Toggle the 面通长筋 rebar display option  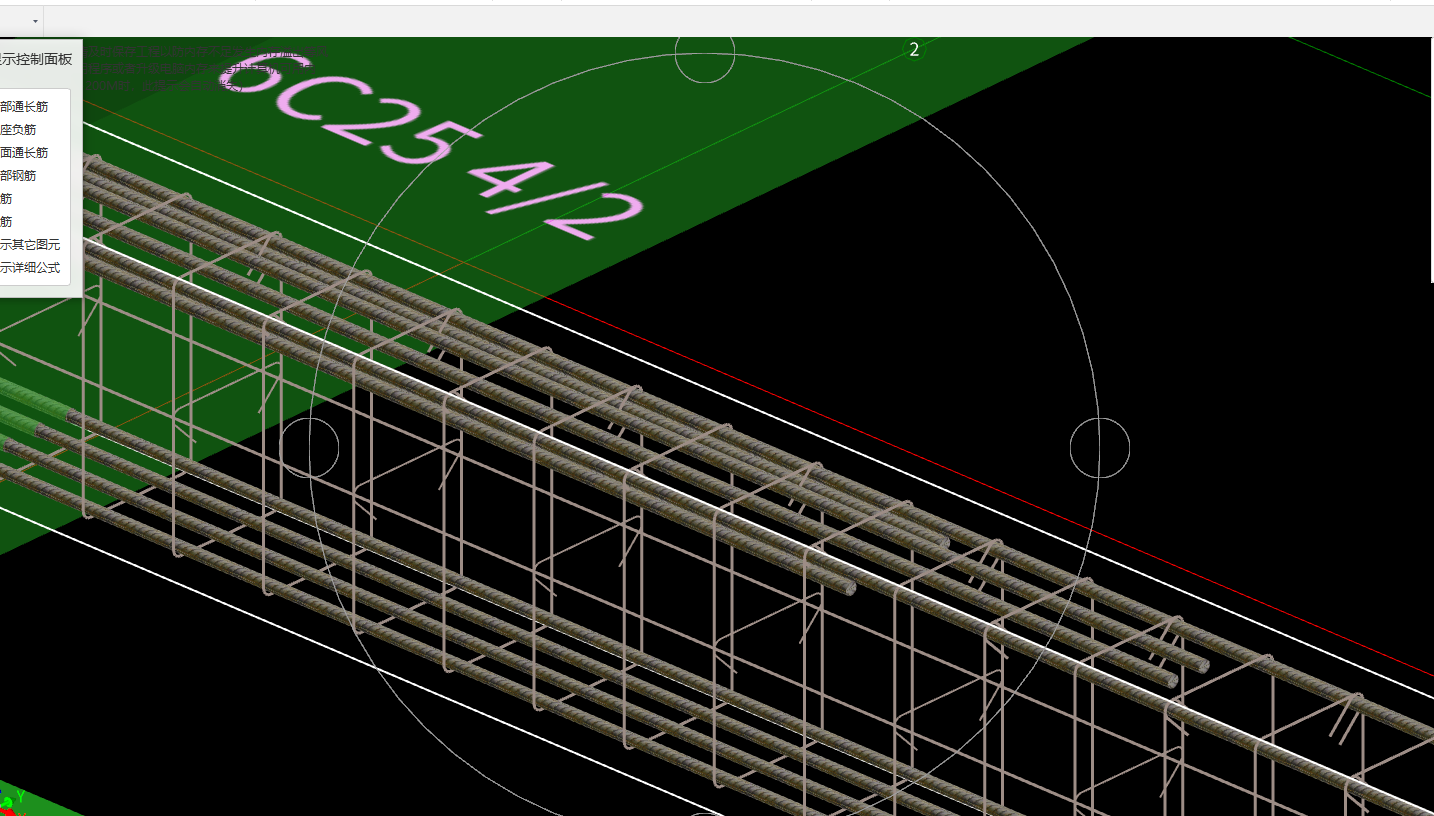click(24, 153)
